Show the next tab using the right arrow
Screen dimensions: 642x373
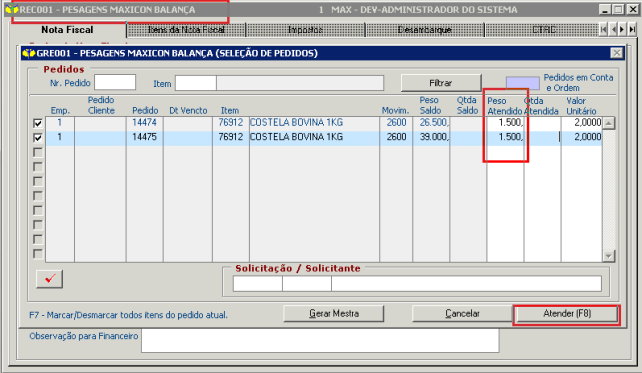[622, 29]
